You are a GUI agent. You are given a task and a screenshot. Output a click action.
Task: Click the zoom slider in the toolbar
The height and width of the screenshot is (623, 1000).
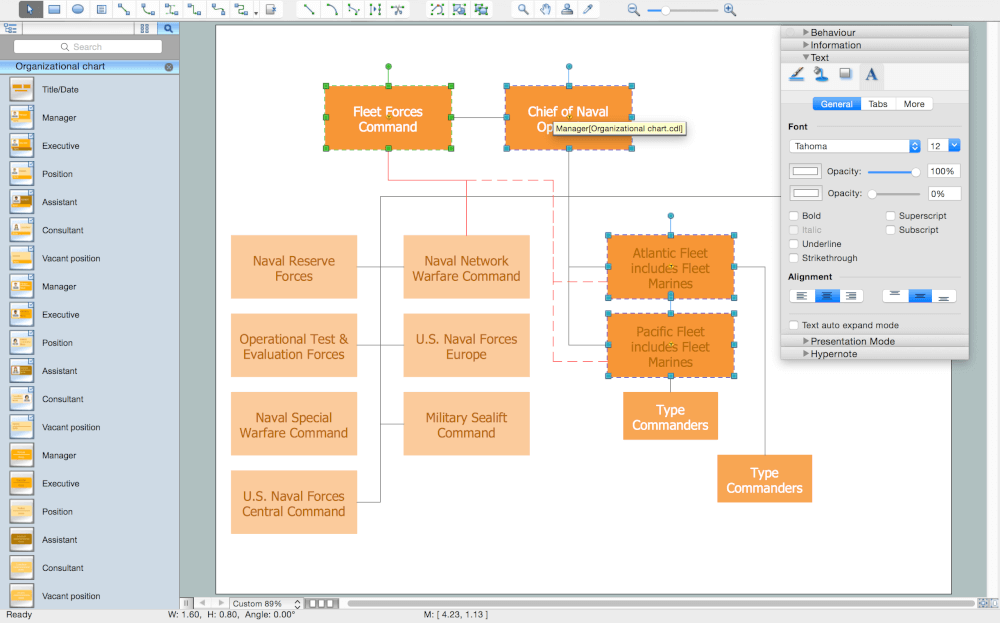pos(682,10)
